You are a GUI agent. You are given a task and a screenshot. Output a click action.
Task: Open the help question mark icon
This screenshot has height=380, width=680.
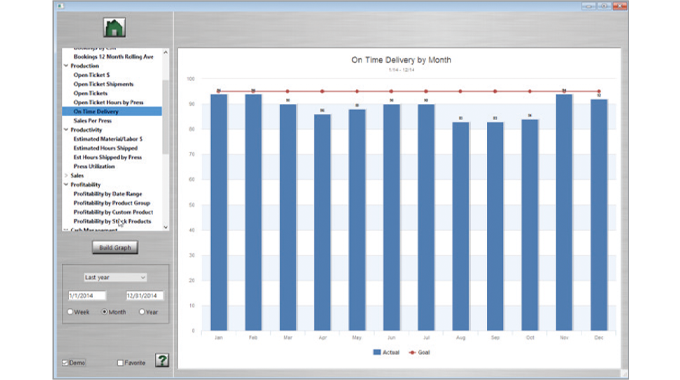[162, 360]
